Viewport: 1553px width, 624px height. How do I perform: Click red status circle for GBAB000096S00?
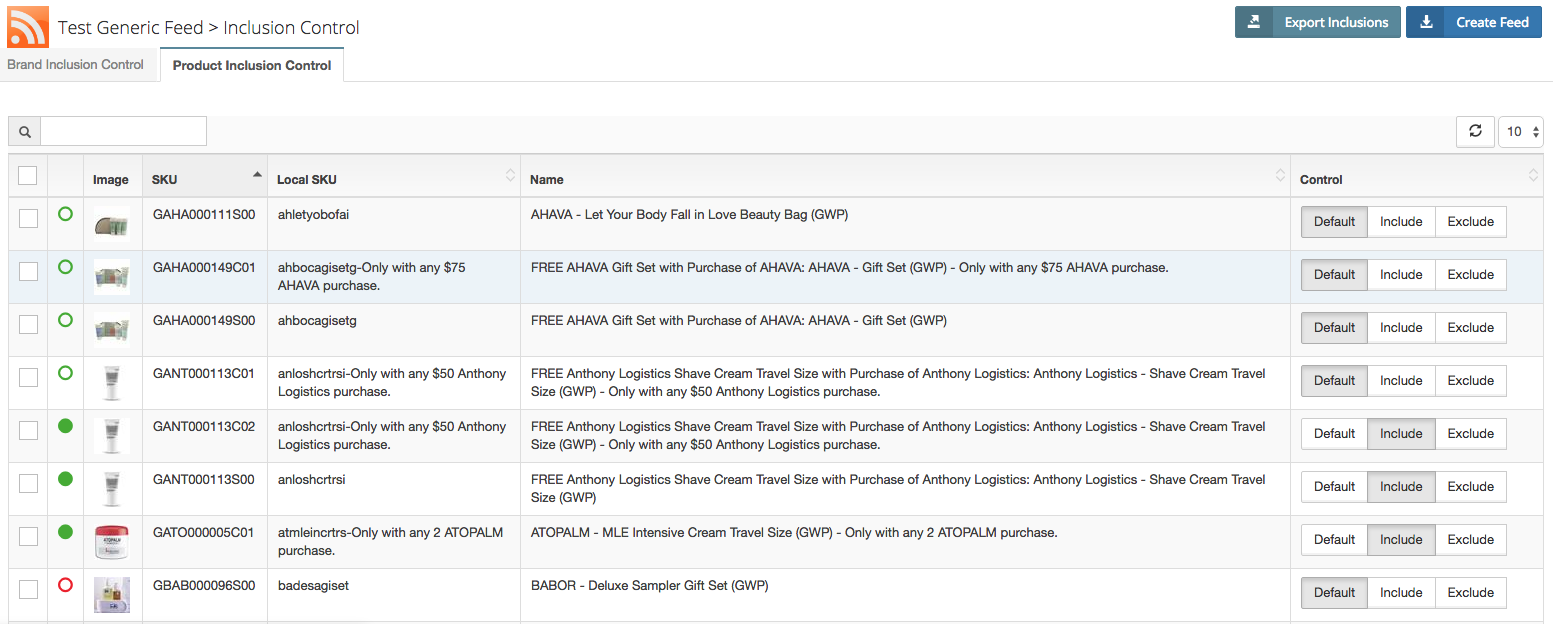(x=65, y=585)
